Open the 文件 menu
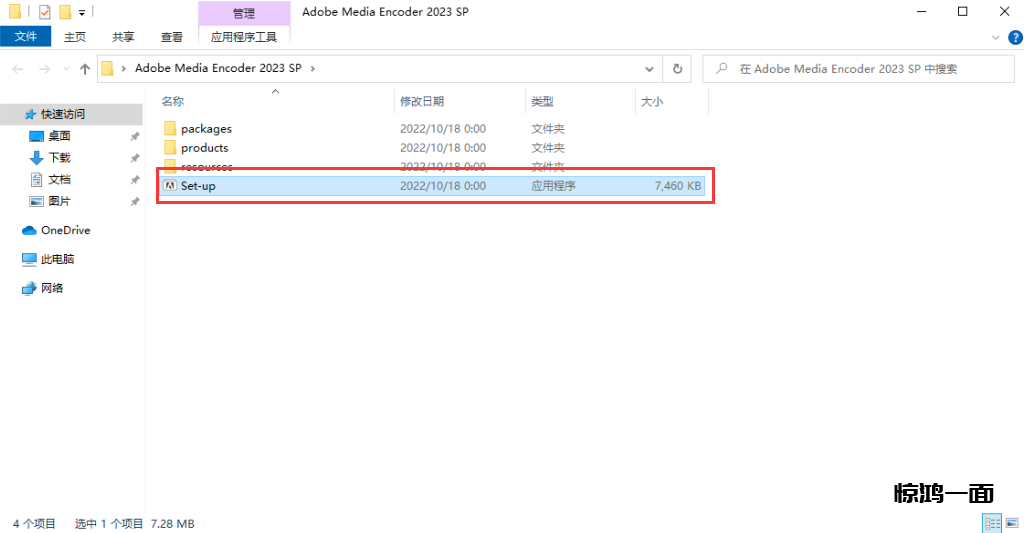 pyautogui.click(x=26, y=37)
